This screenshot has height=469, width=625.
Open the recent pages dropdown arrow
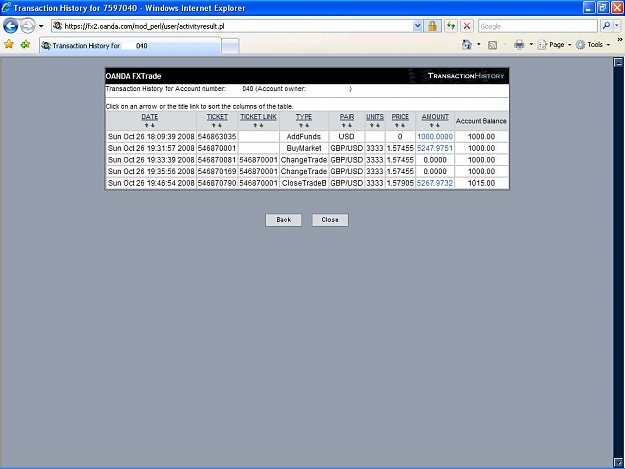pos(41,26)
